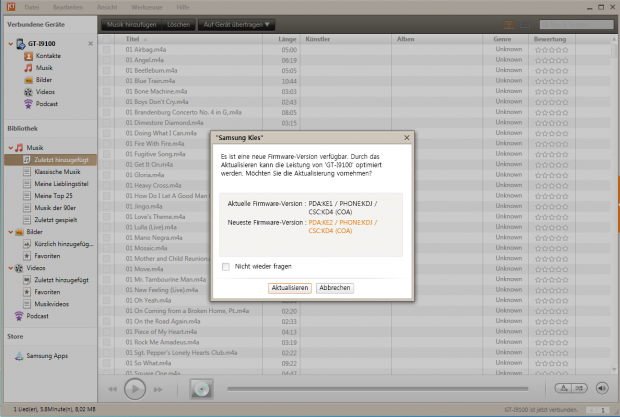Click the album art disc icon
The width and height of the screenshot is (620, 417).
coord(201,389)
